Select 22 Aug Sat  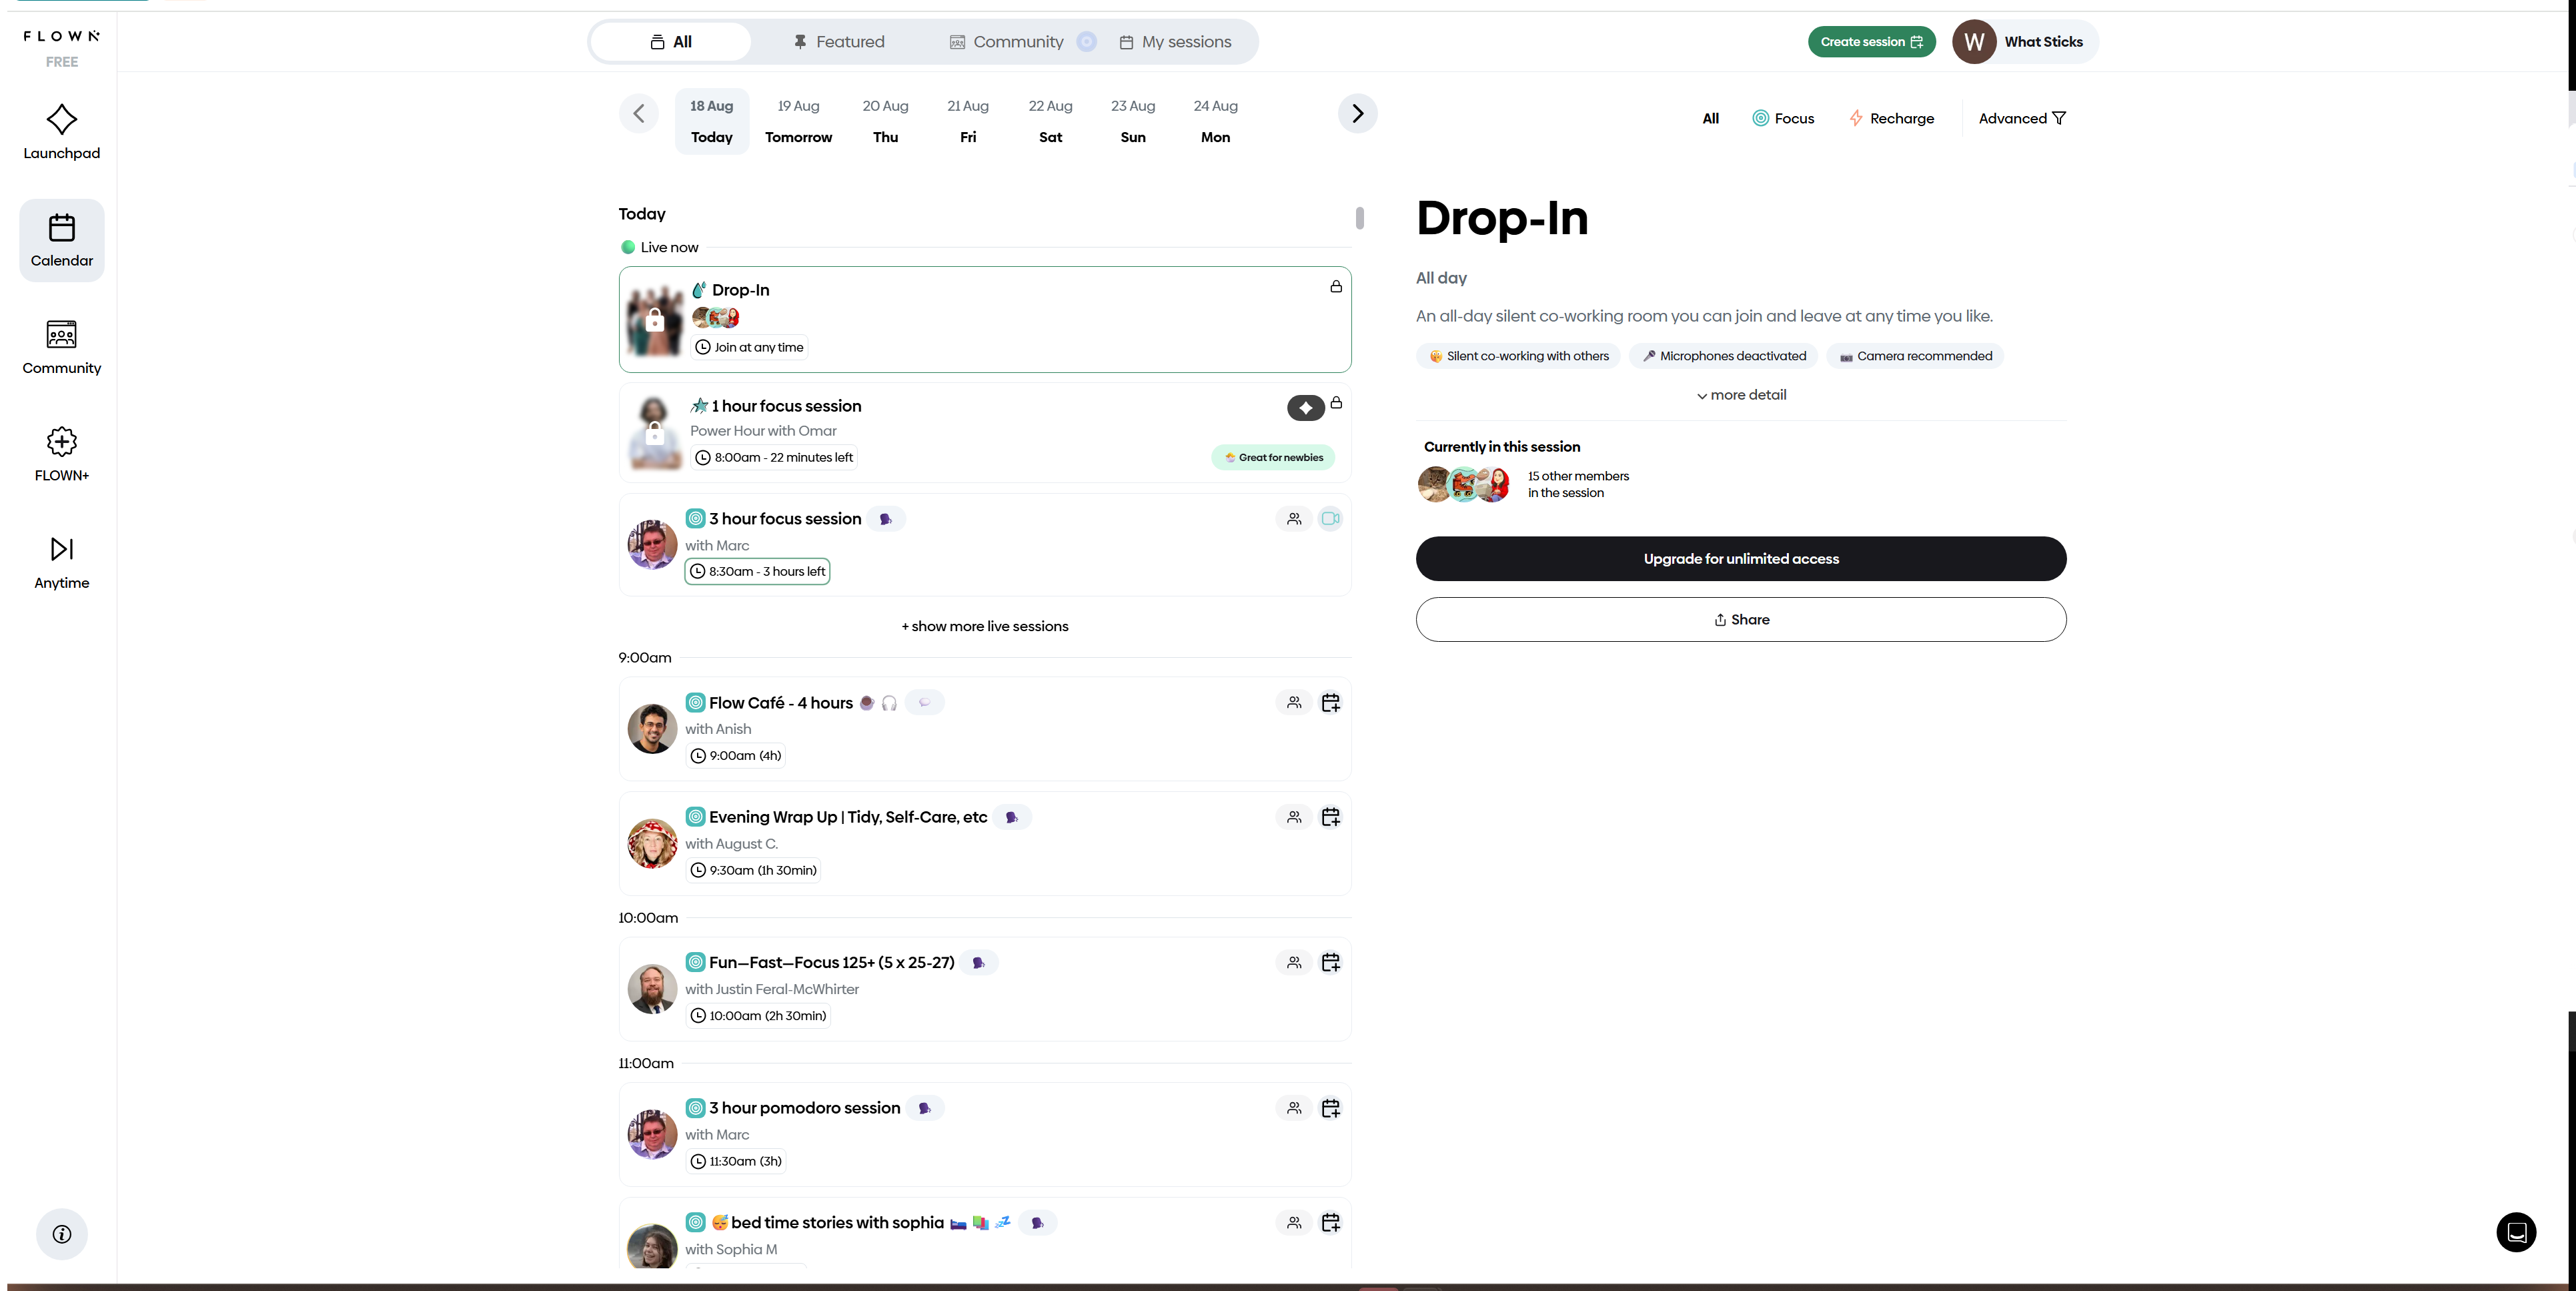[x=1050, y=121]
